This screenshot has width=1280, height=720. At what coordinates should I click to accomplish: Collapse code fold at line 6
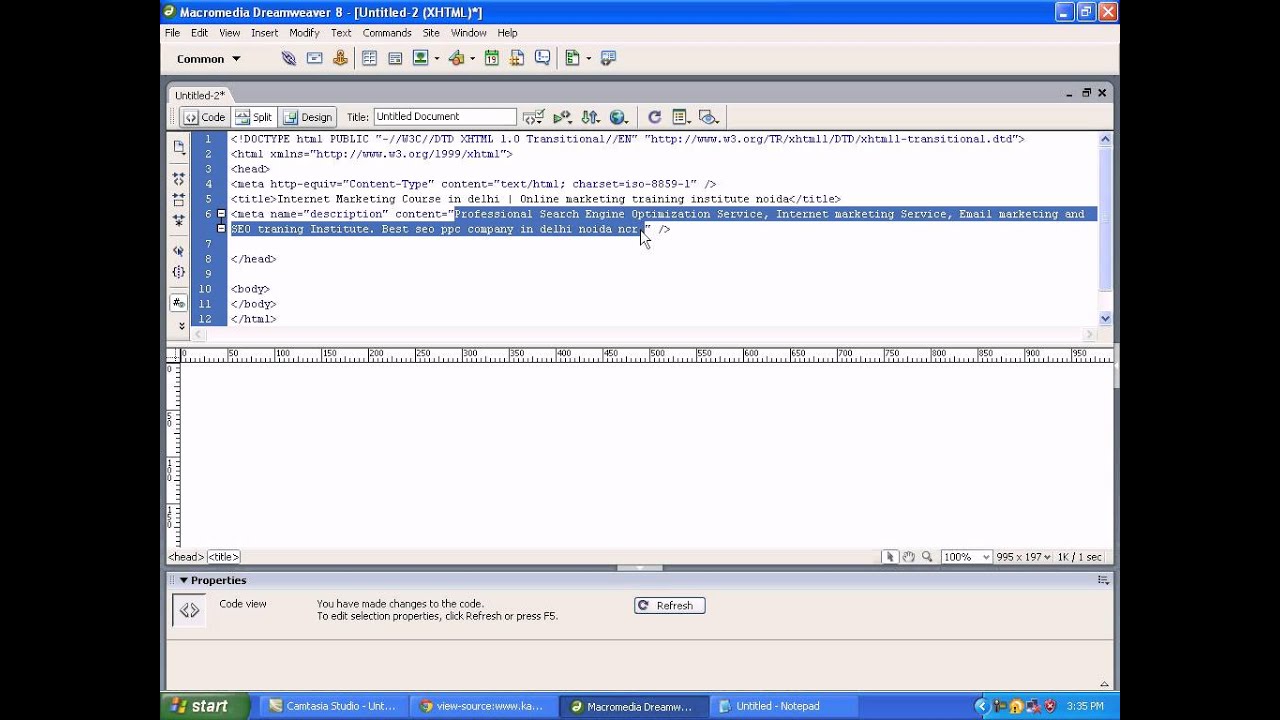click(x=221, y=214)
